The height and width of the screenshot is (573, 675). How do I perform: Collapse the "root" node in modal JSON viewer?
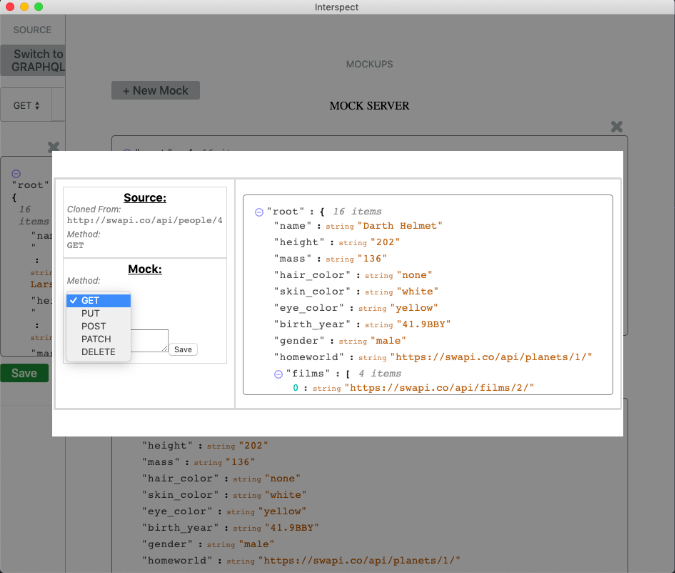[259, 212]
